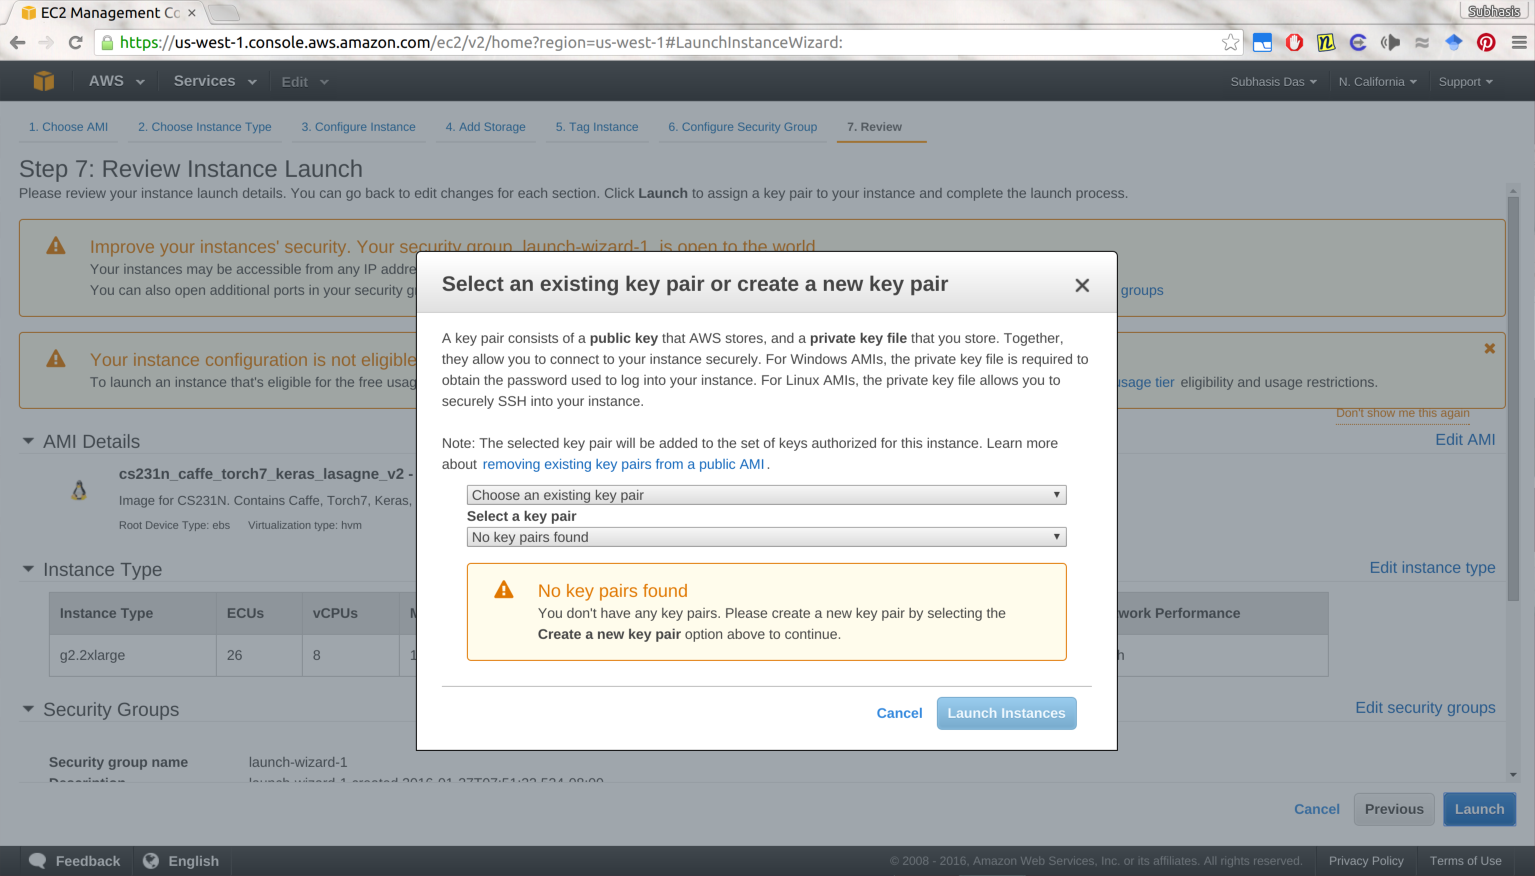
Task: Open the N. California region menu
Action: coord(1377,82)
